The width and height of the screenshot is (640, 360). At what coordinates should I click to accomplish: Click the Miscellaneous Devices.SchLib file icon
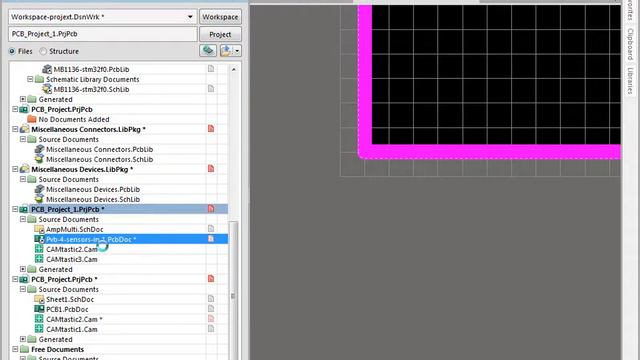[40, 199]
